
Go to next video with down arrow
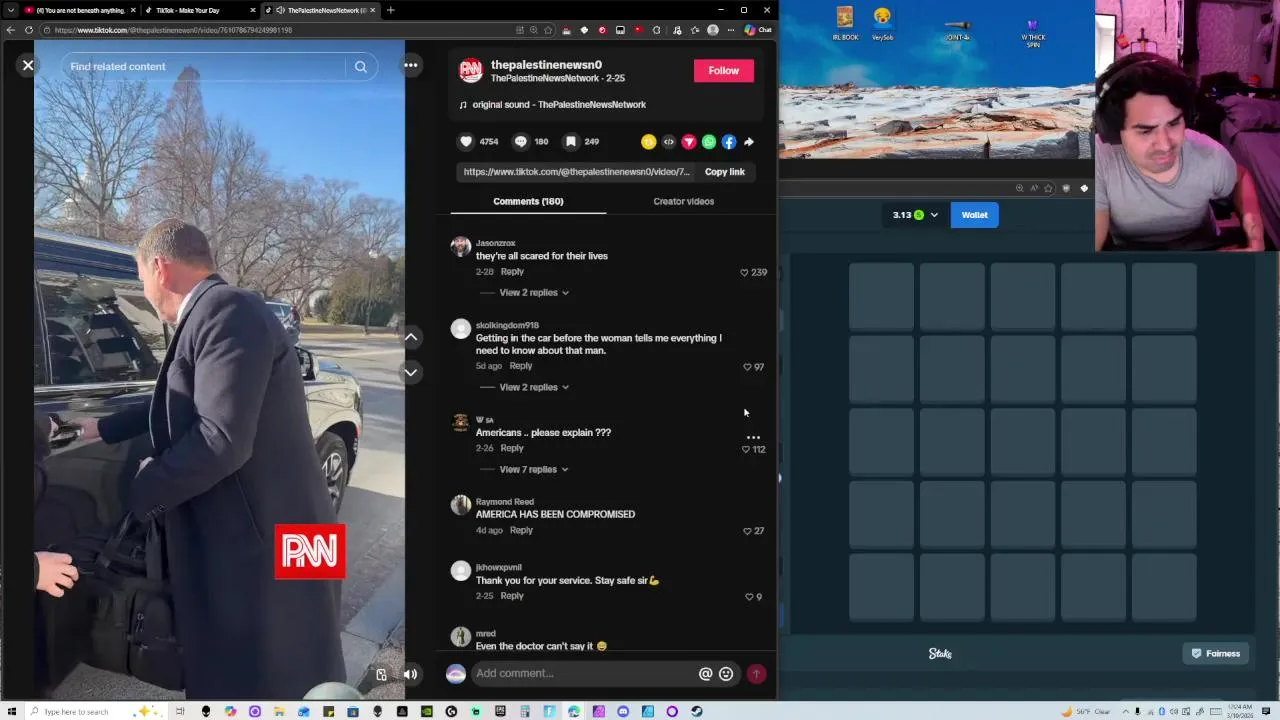click(x=411, y=372)
